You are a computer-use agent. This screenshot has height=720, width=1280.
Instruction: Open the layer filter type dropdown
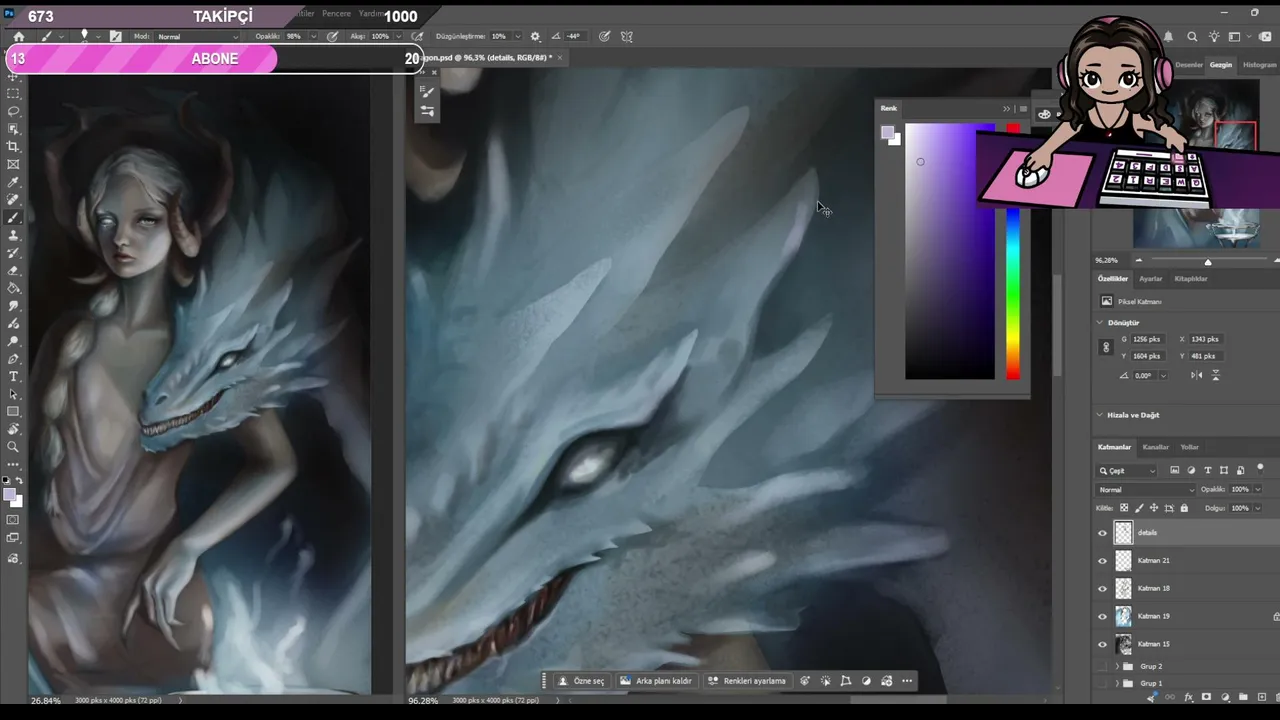tap(1127, 471)
